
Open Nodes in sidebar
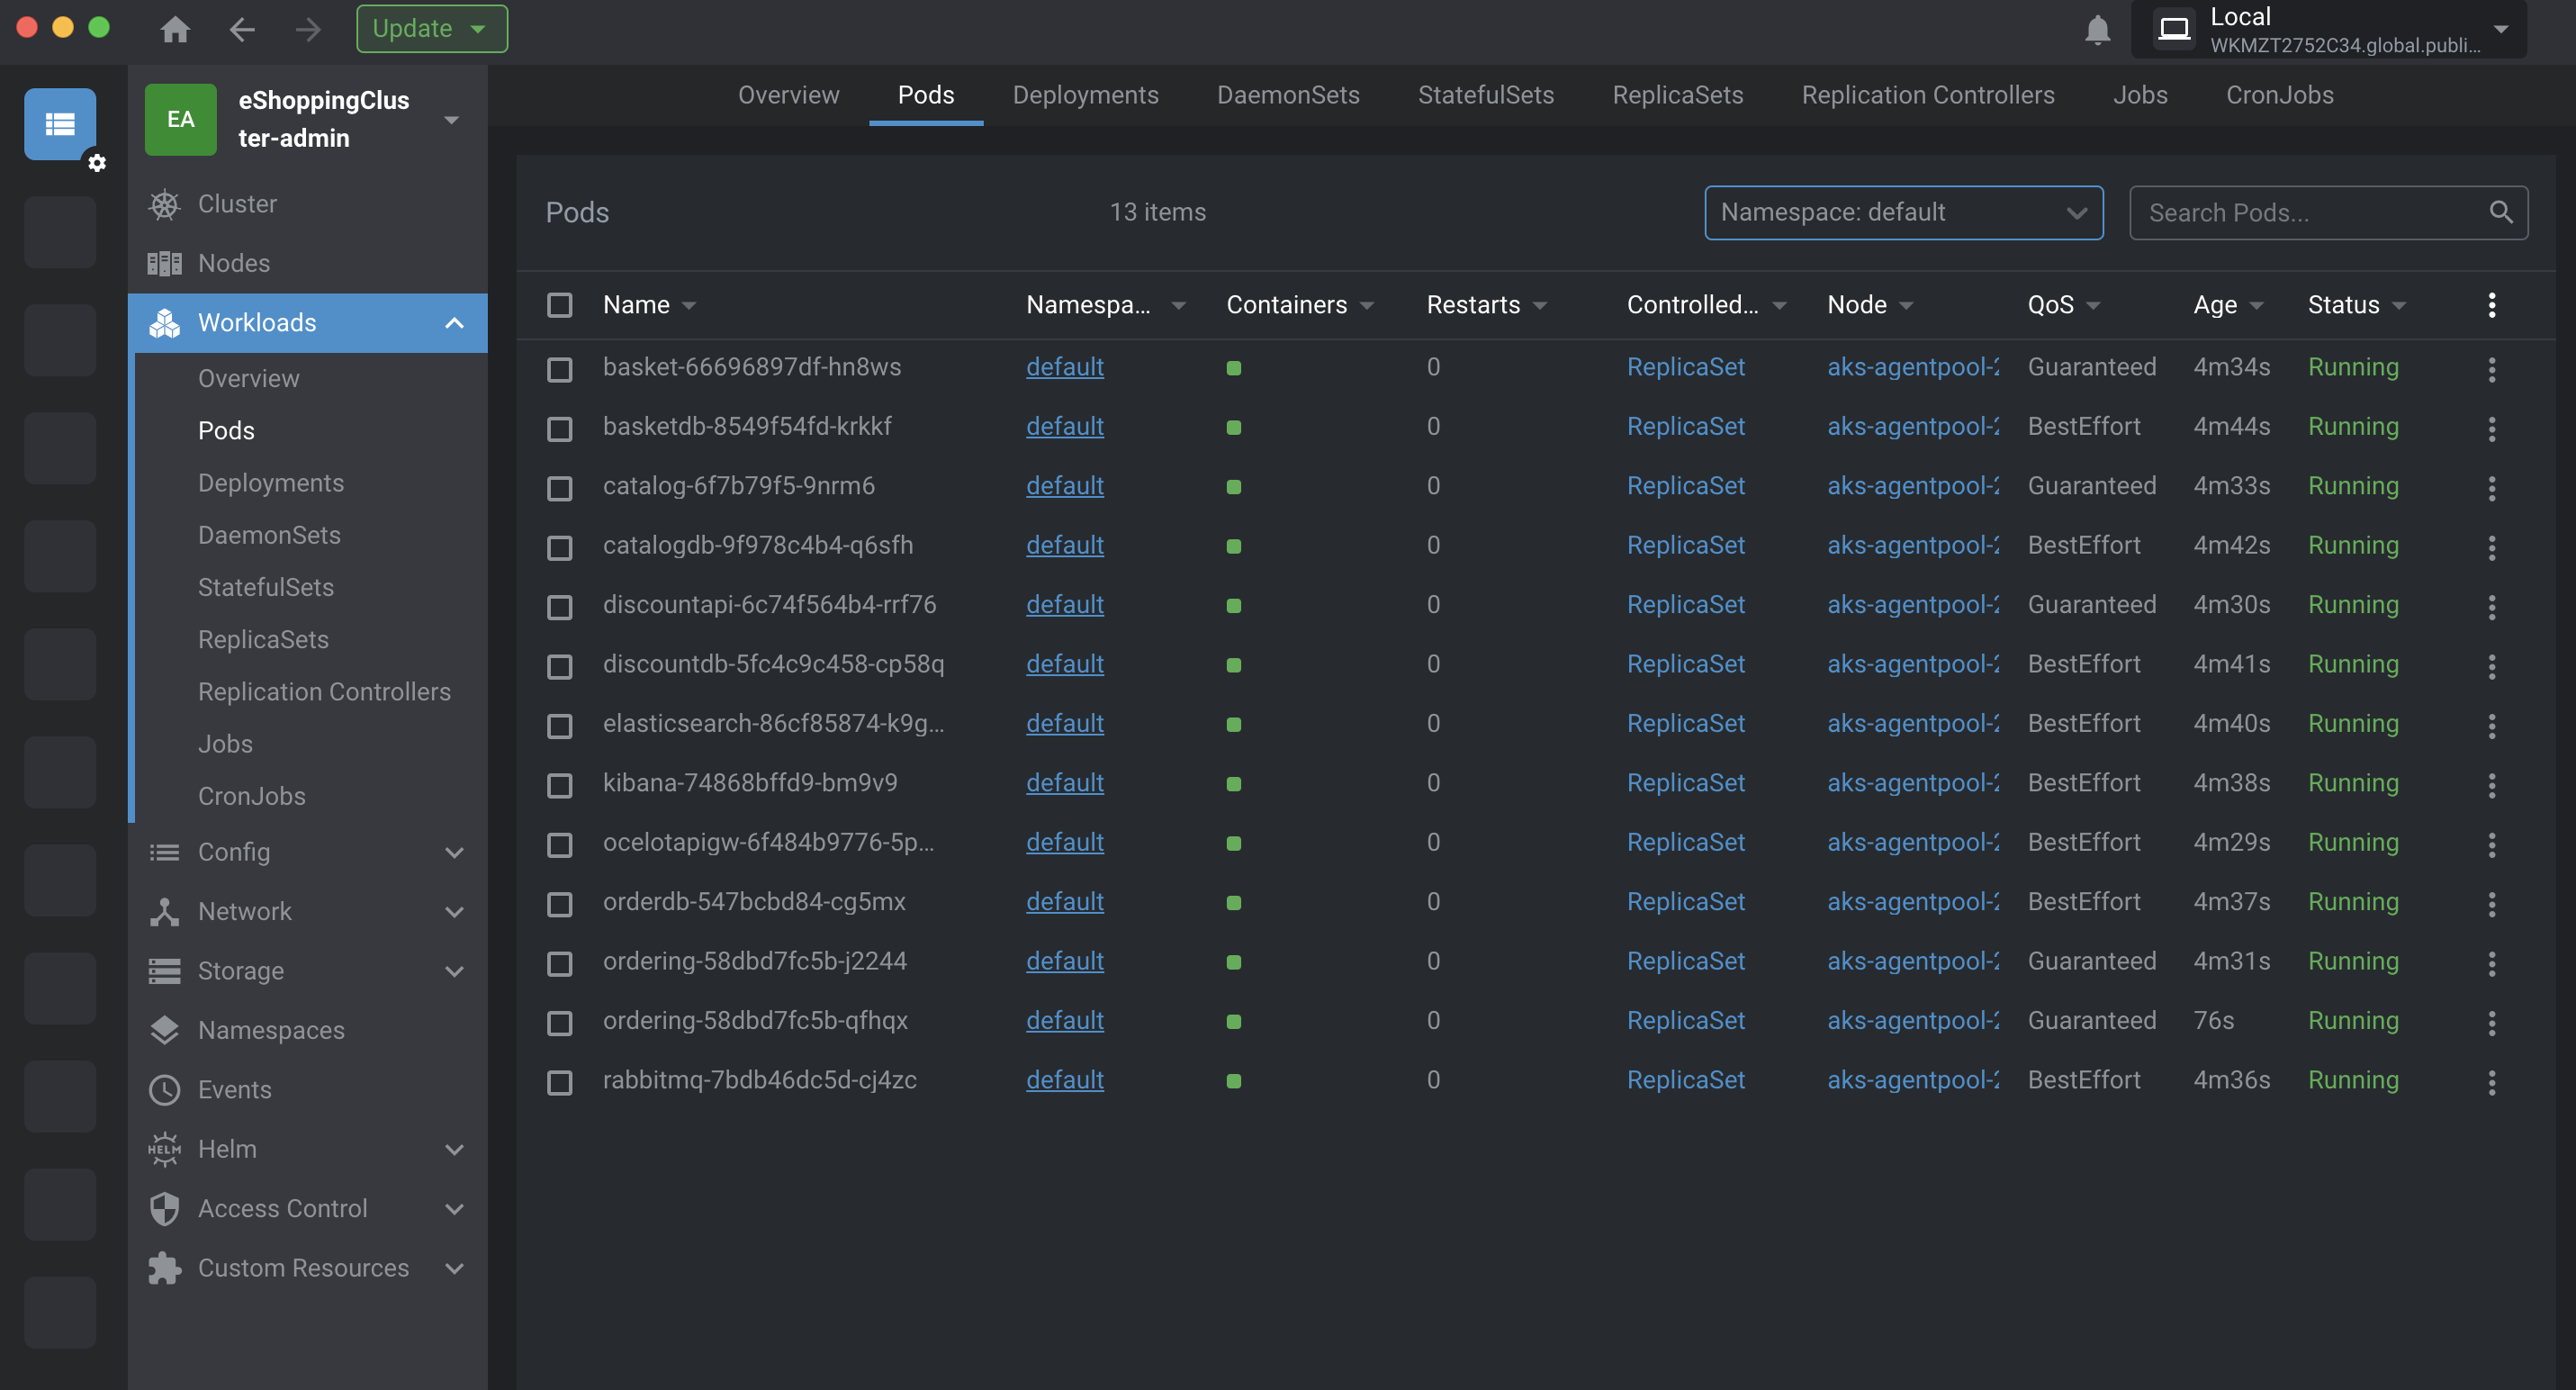point(307,263)
